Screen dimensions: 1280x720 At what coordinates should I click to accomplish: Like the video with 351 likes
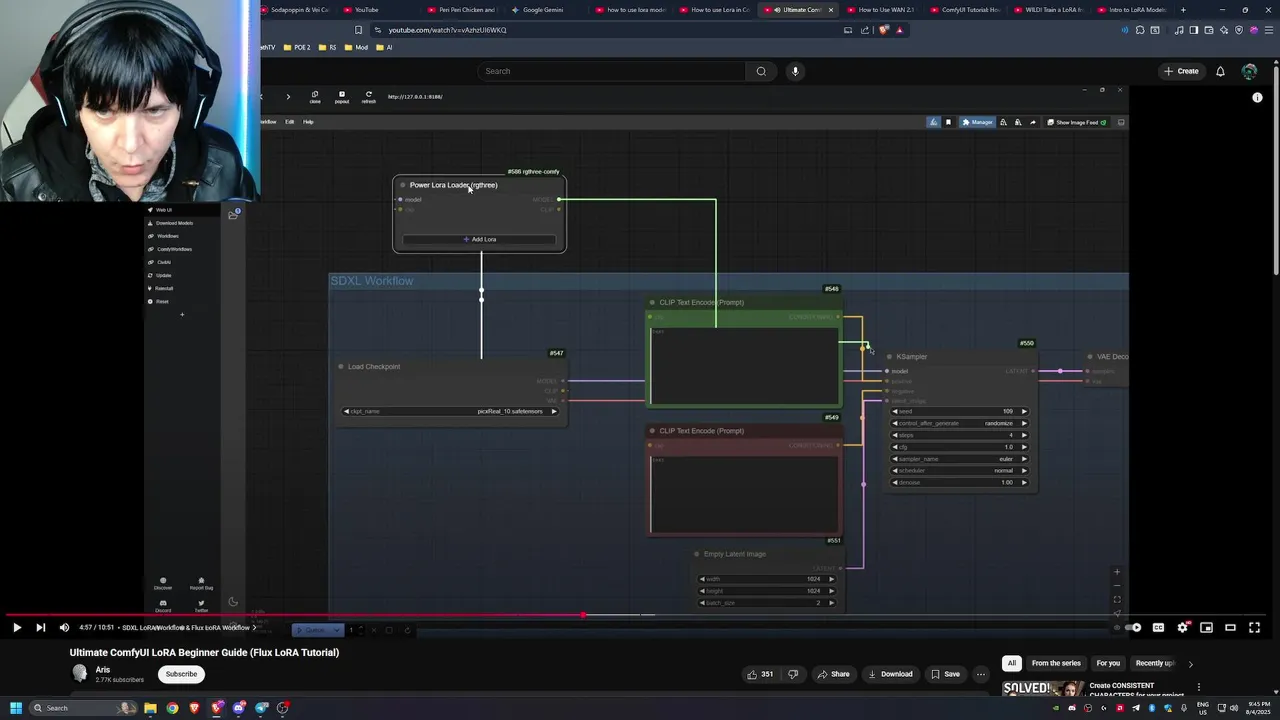click(760, 674)
